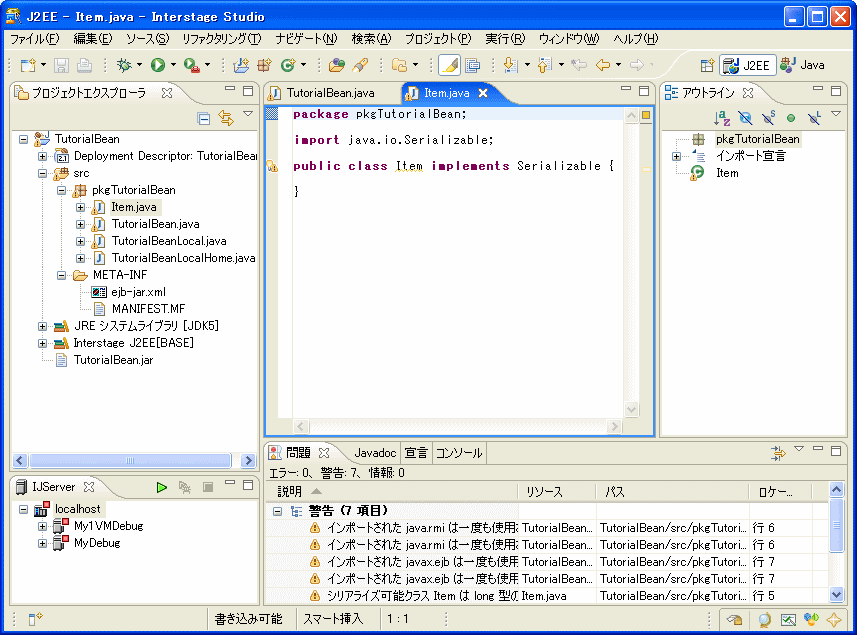Click the New wizard toolbar icon

(x=28, y=66)
